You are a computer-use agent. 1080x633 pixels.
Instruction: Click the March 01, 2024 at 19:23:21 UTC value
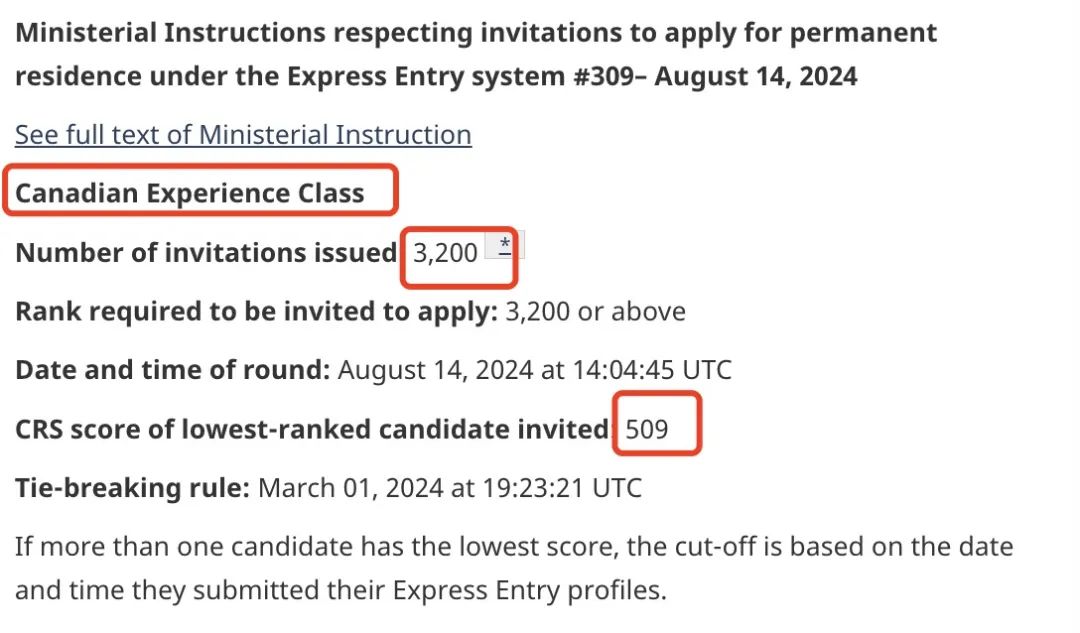(x=450, y=488)
